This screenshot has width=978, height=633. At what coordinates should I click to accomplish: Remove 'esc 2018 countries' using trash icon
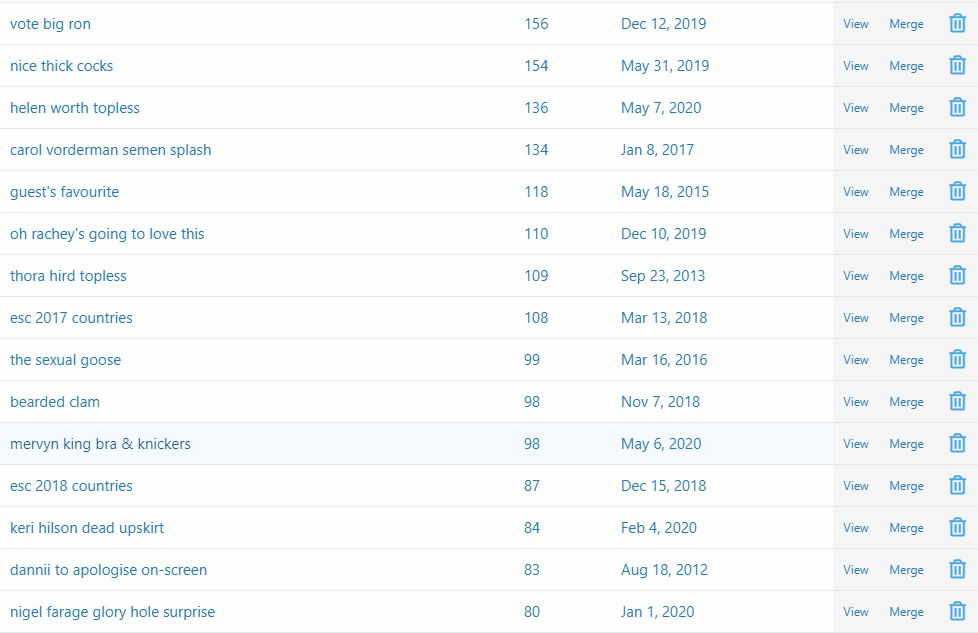click(957, 486)
